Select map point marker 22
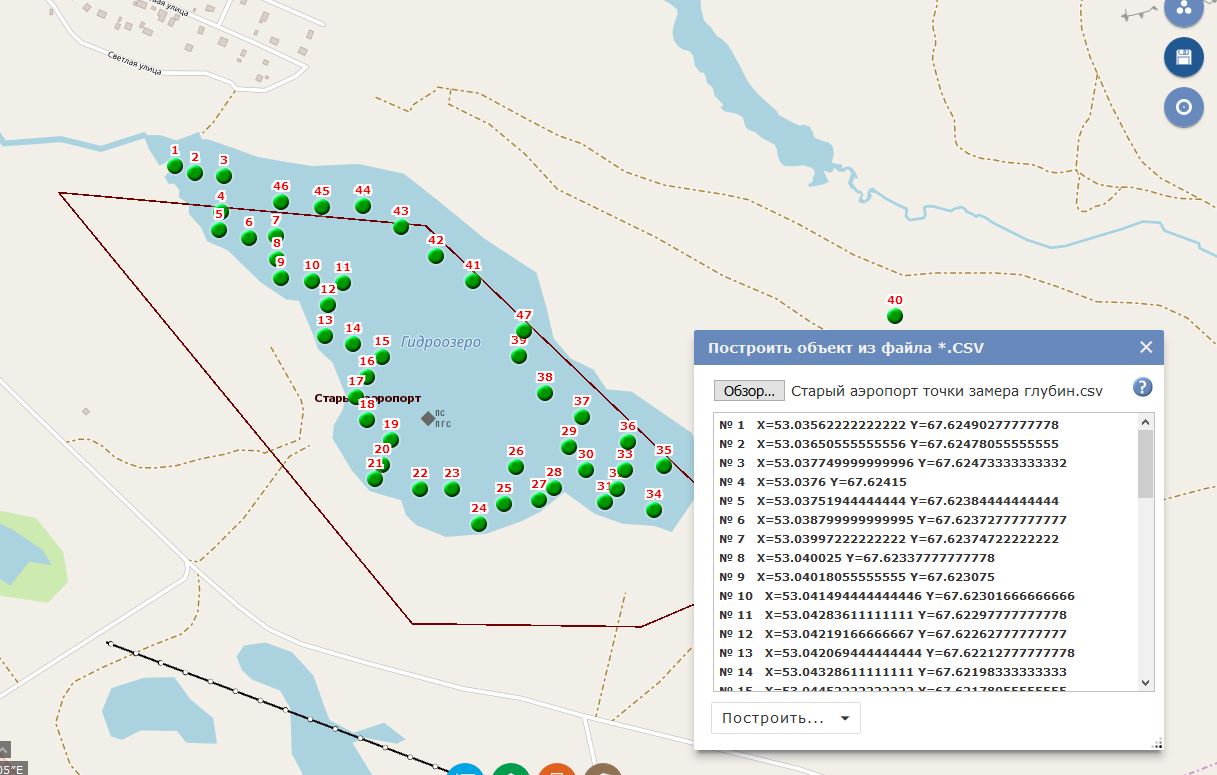This screenshot has width=1217, height=775. coord(420,489)
